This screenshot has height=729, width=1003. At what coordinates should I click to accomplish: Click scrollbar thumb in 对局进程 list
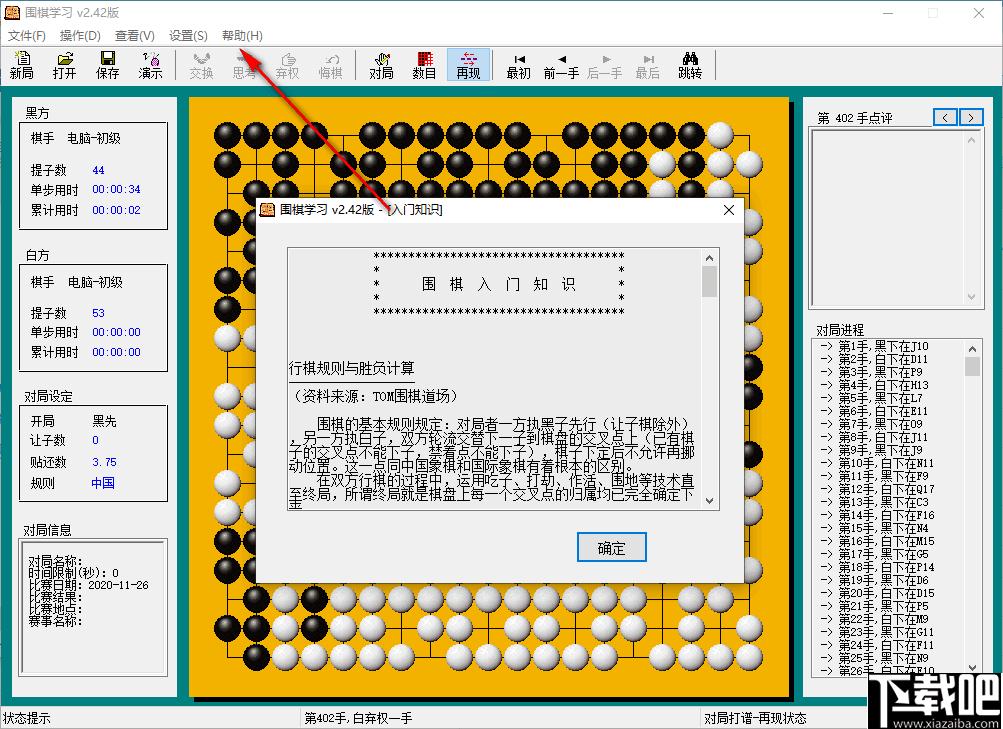click(972, 366)
